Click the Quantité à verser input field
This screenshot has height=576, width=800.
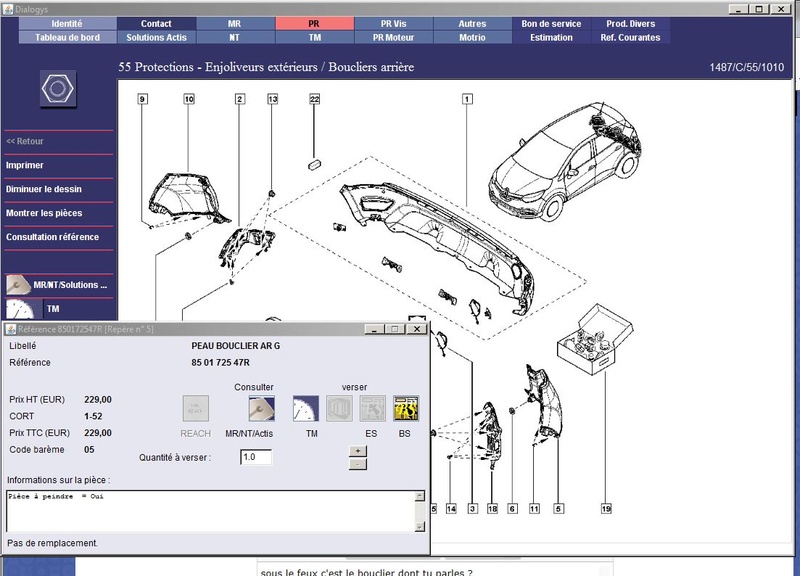pos(256,457)
